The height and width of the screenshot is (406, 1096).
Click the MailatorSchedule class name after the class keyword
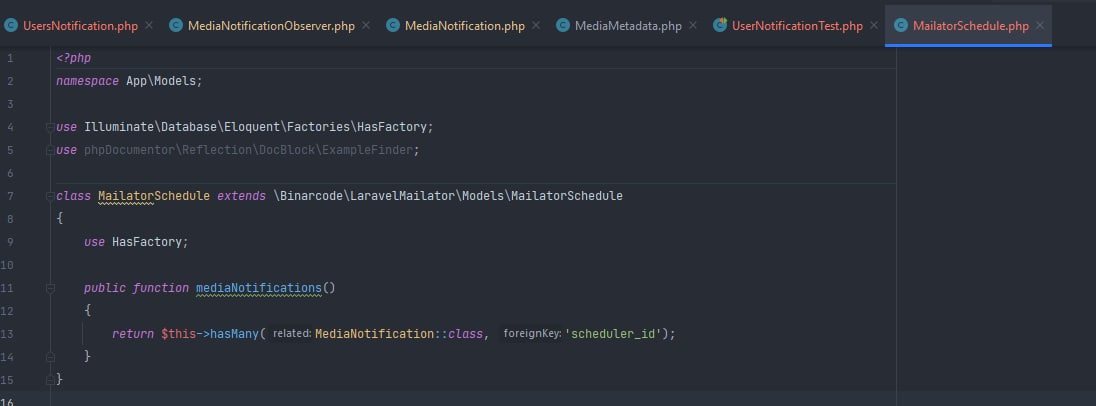pyautogui.click(x=154, y=196)
